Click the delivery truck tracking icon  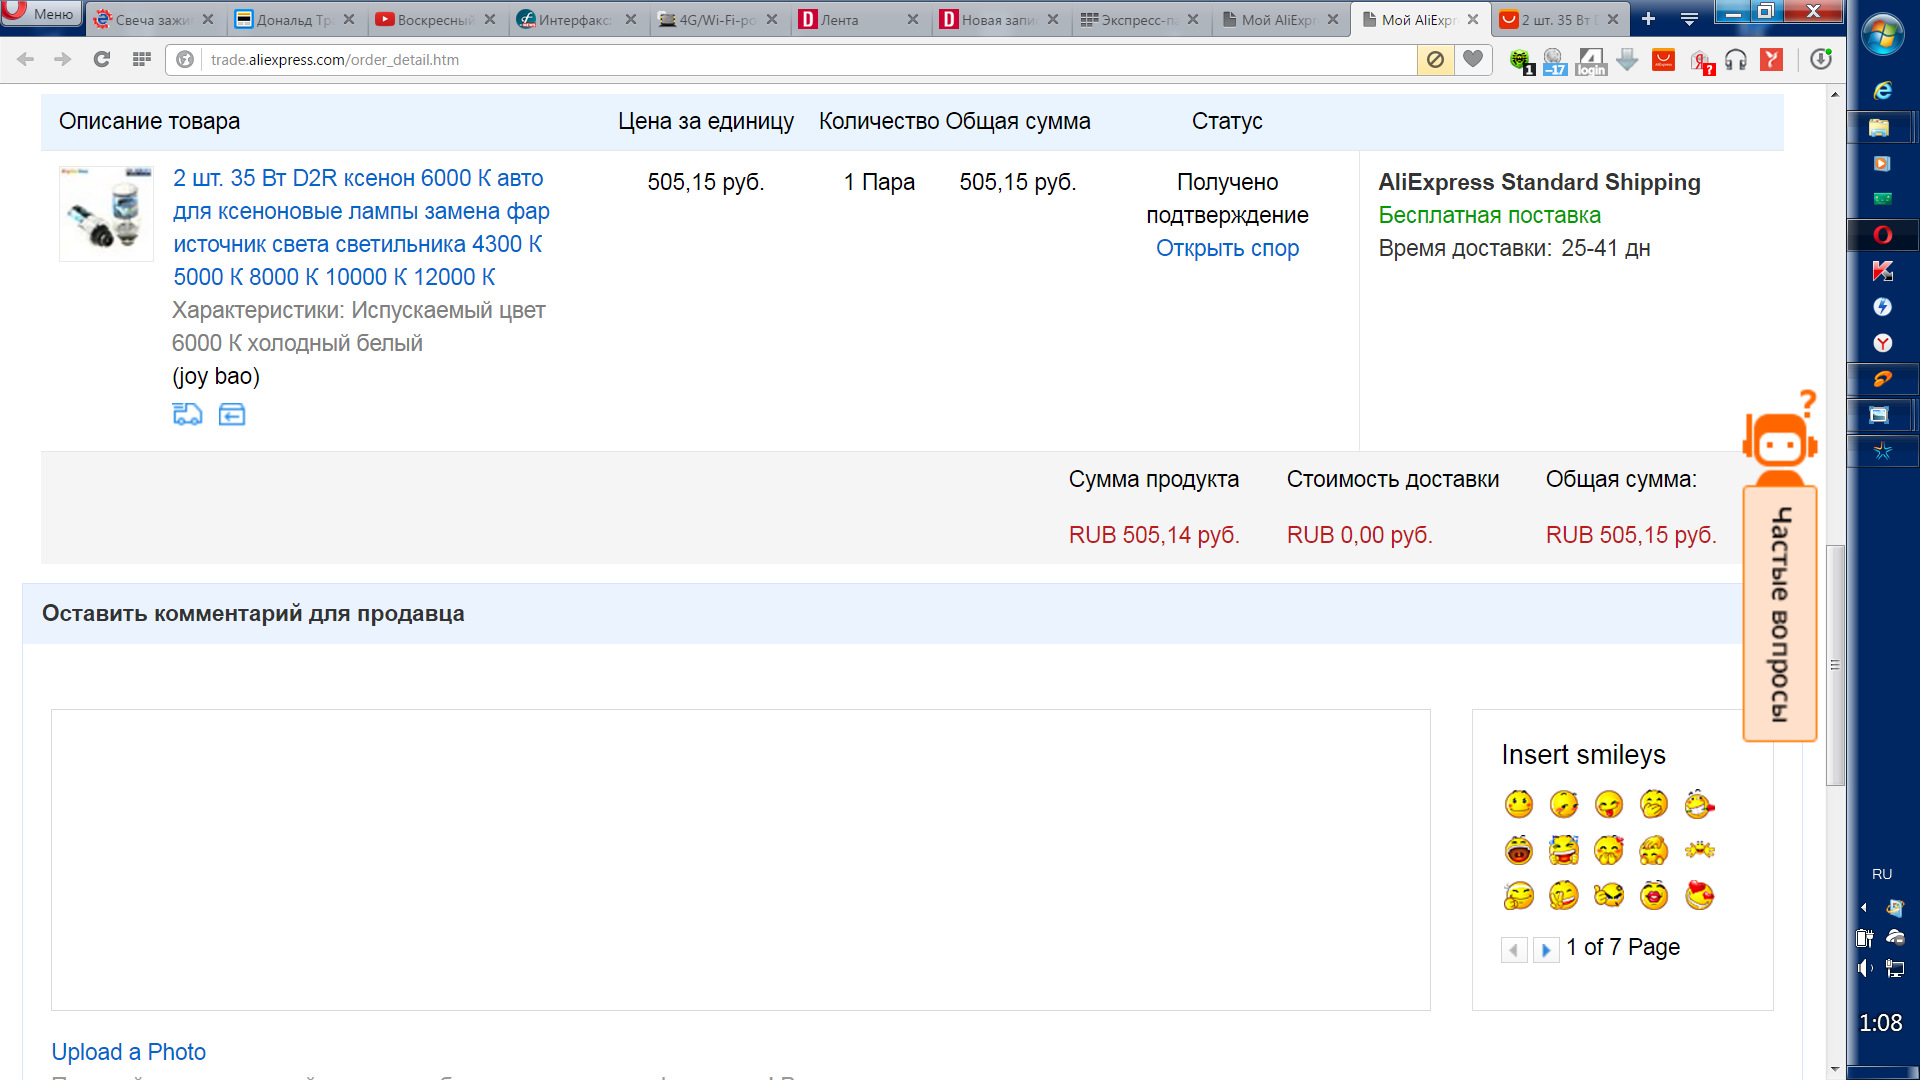pos(187,414)
